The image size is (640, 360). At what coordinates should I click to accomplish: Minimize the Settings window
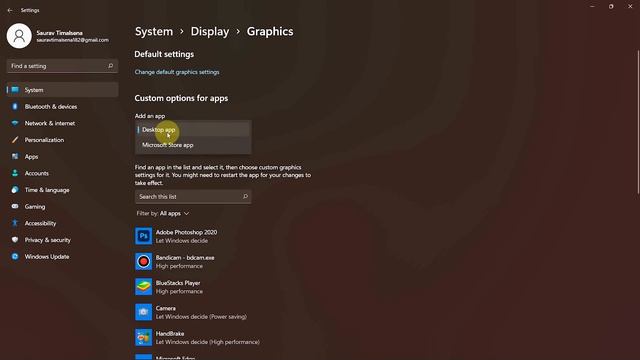(592, 7)
